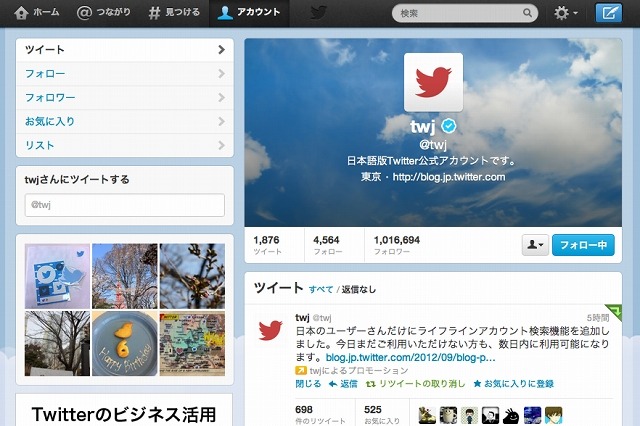Open フォロワー (followers) sidebar item

pyautogui.click(x=124, y=98)
